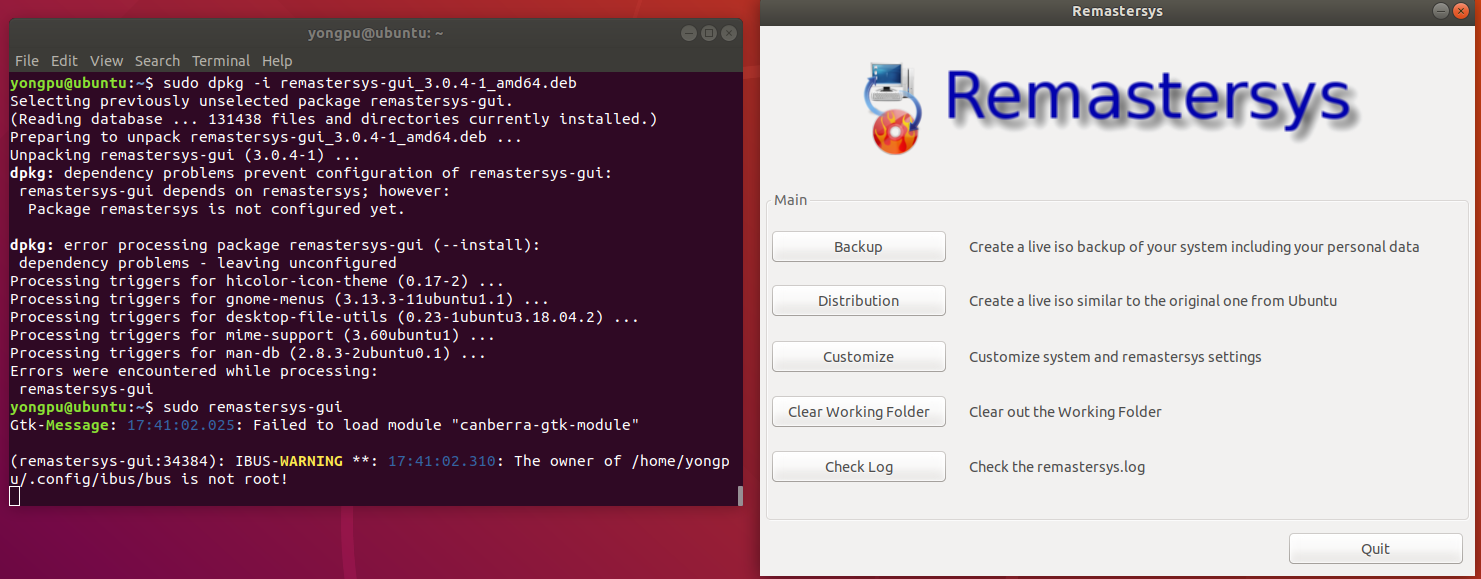This screenshot has height=579, width=1481.
Task: Open the File menu in terminal
Action: [27, 61]
